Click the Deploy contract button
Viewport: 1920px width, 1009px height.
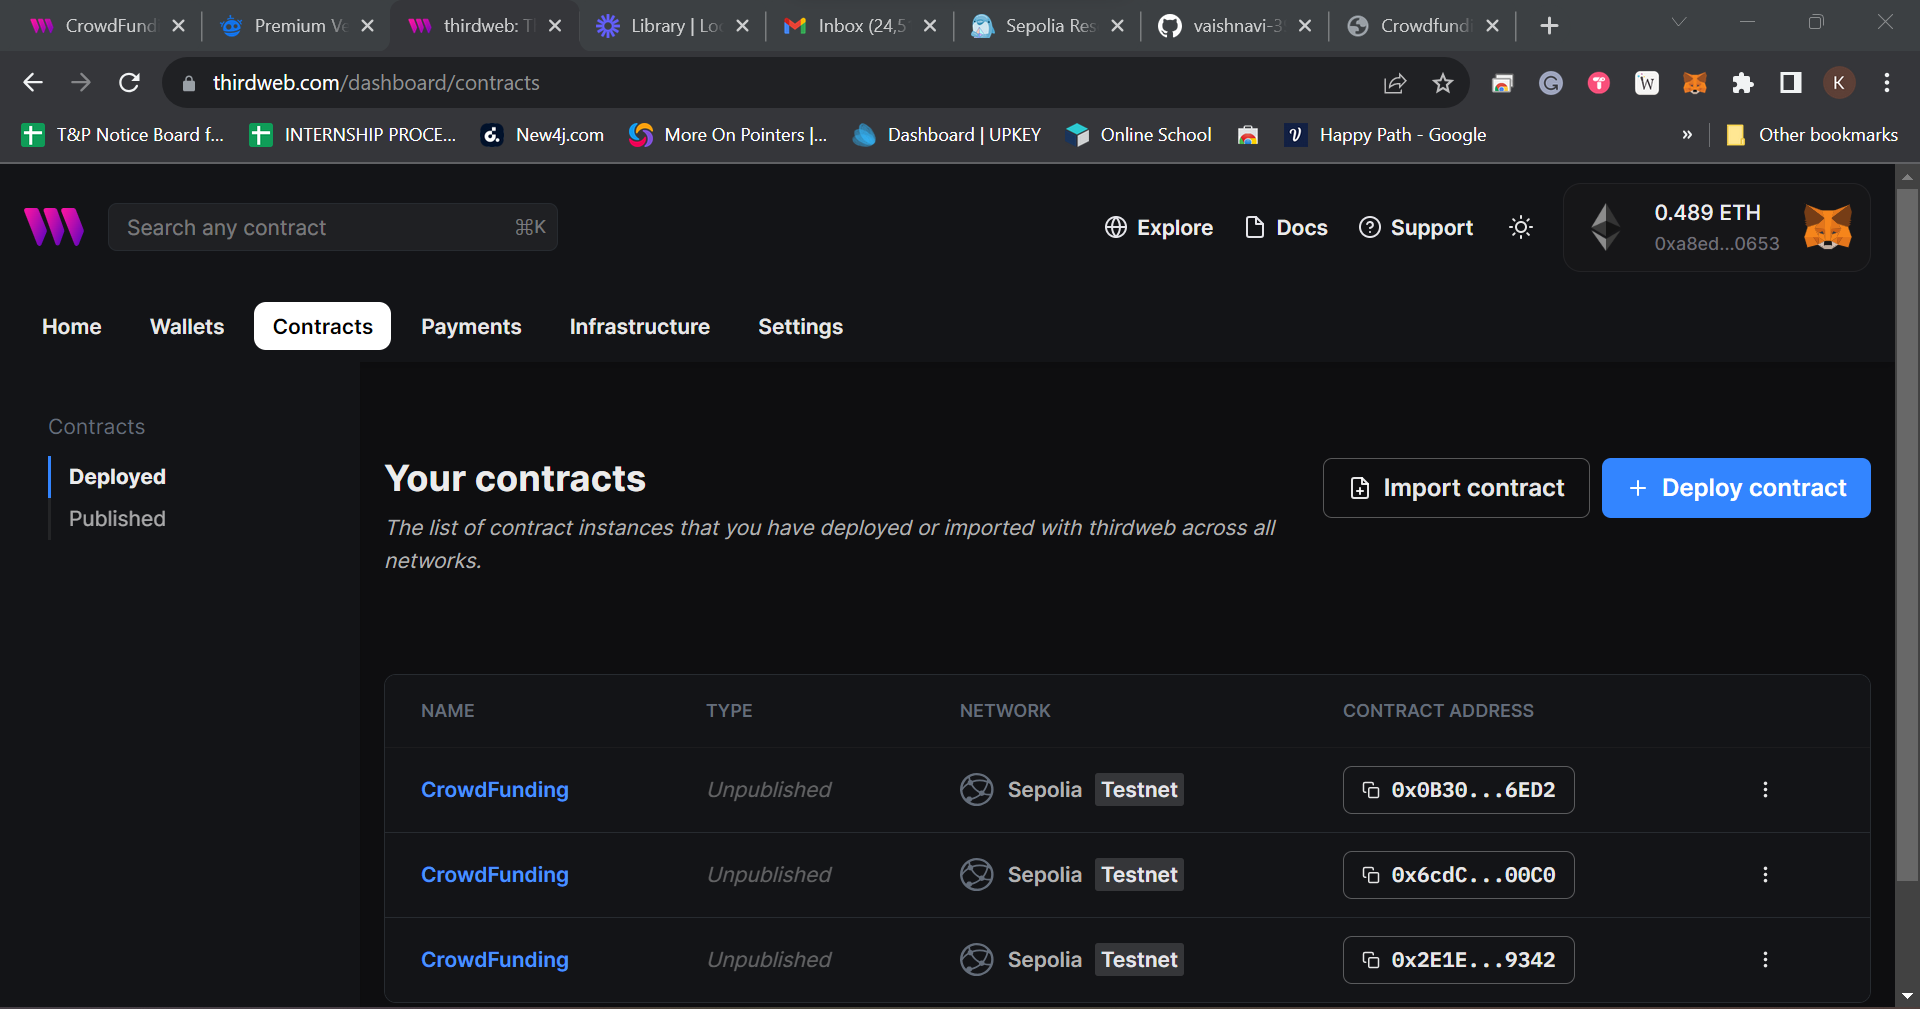[1736, 488]
